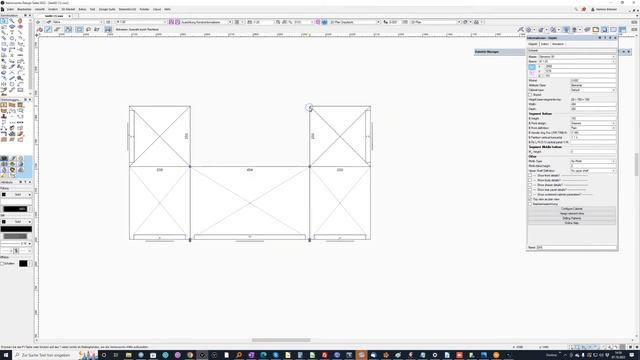Toggle the checkbox below 'Top view as plan view'
Image resolution: width=640 pixels, height=360 pixels.
(x=530, y=204)
